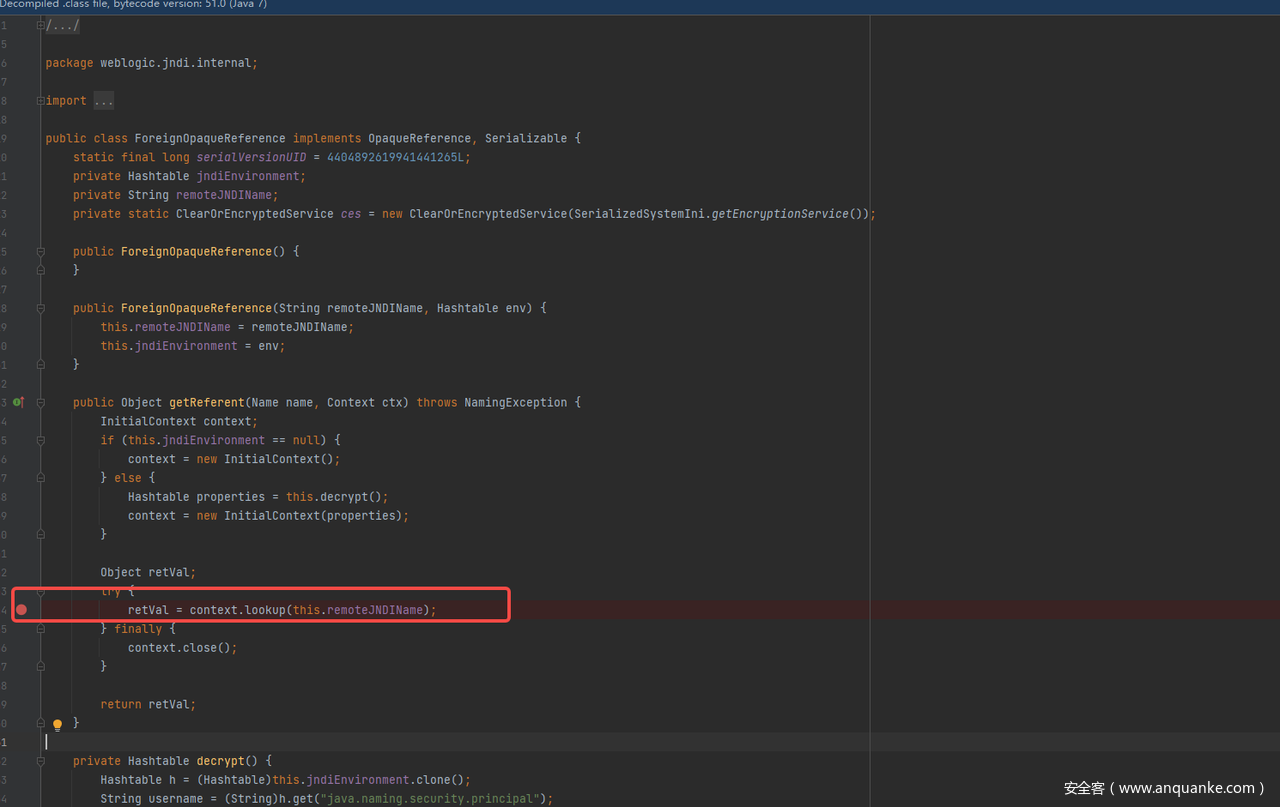This screenshot has height=807, width=1280.
Task: Fold the finally block at its marker
Action: click(x=41, y=629)
